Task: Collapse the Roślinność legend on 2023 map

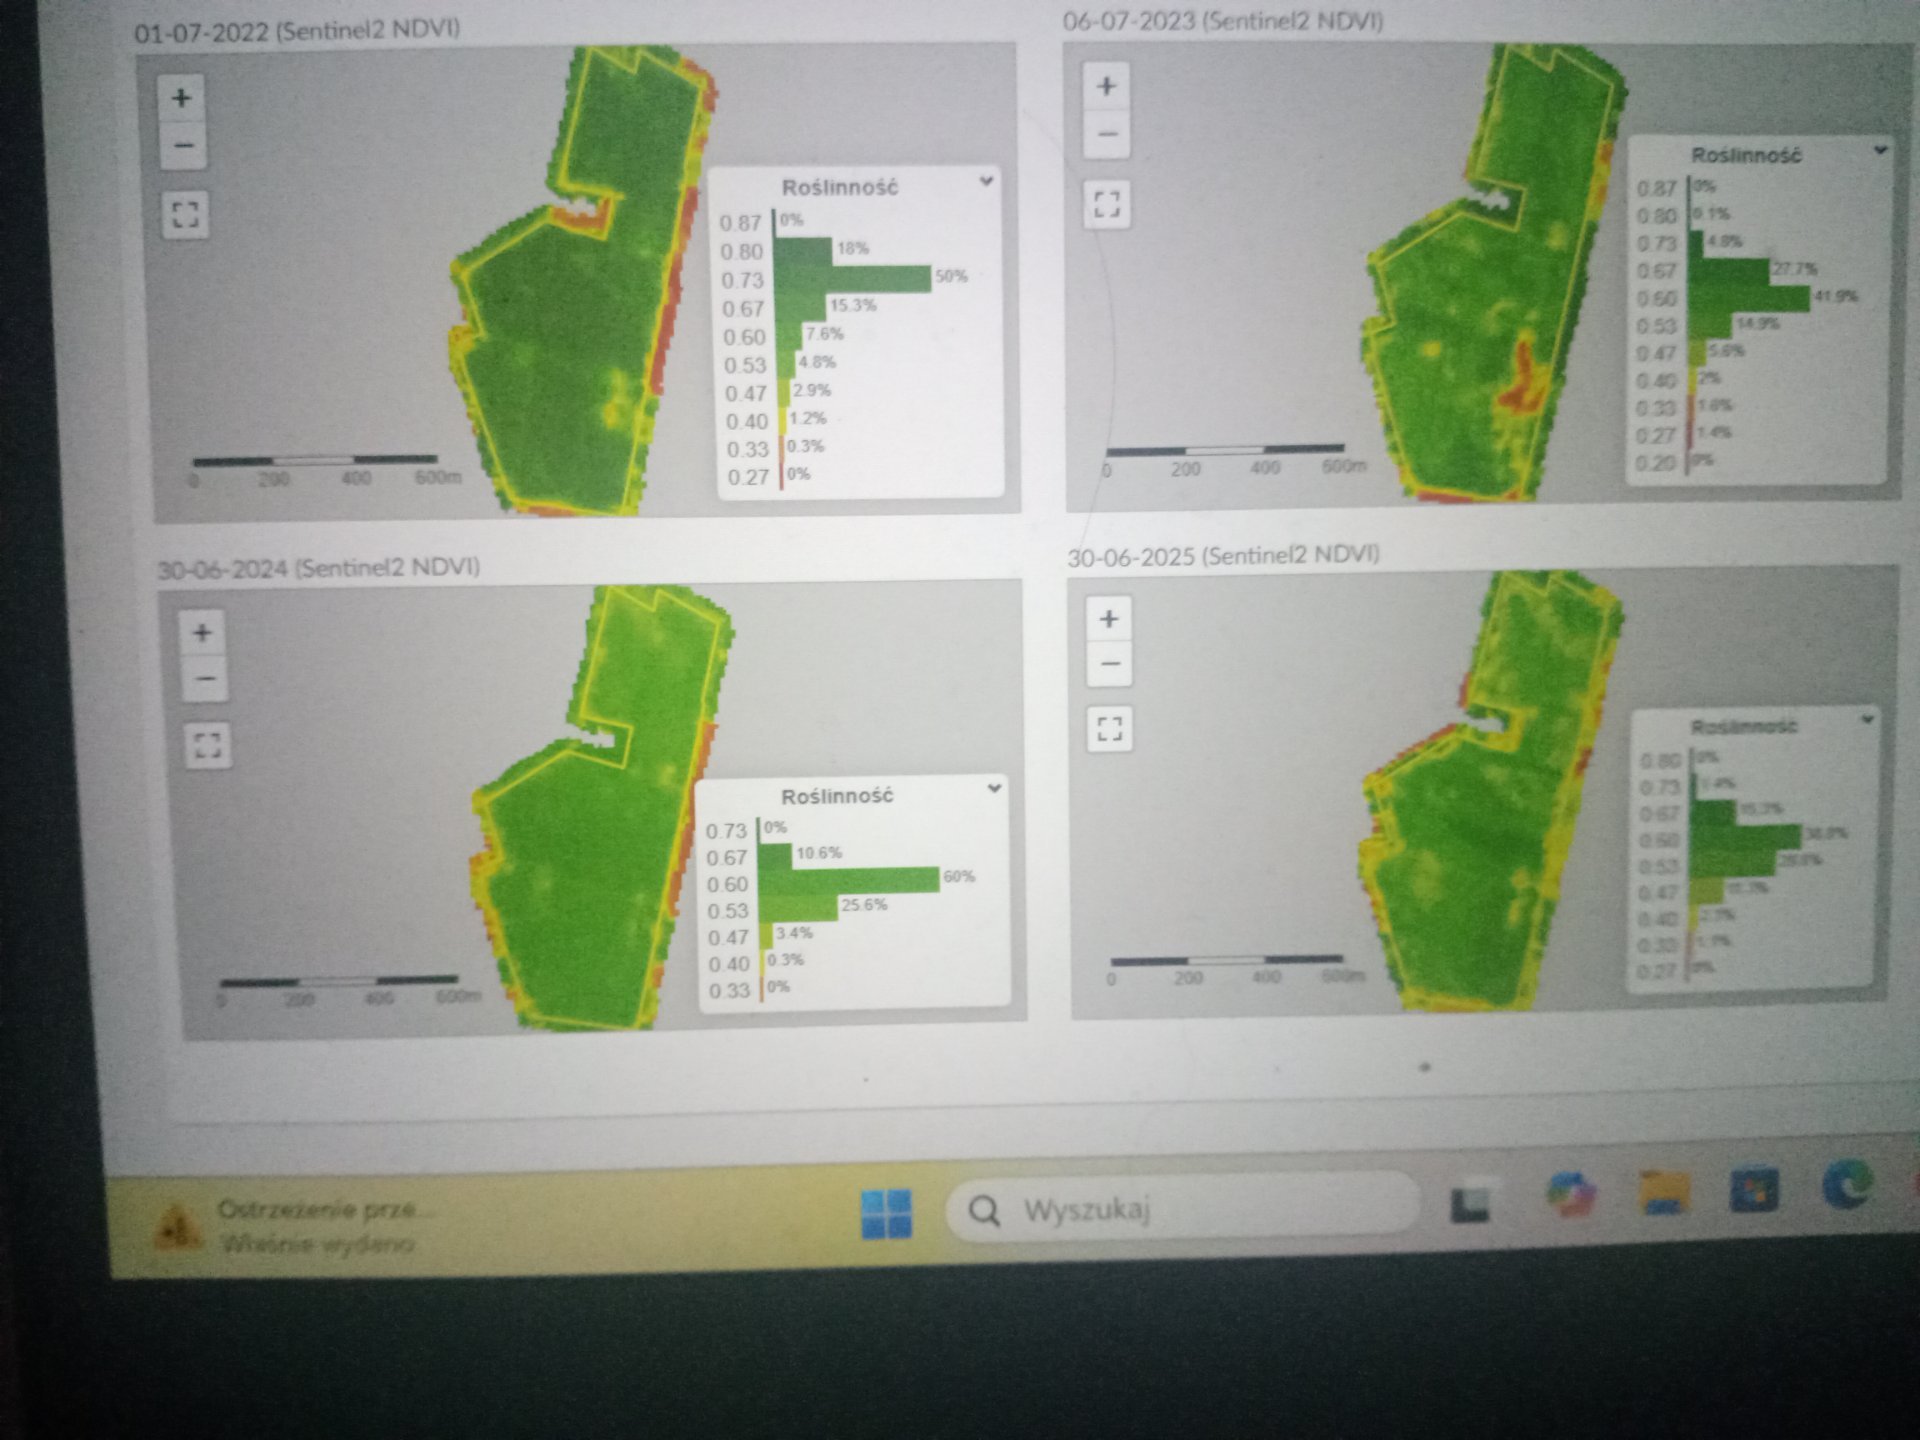Action: 1880,150
